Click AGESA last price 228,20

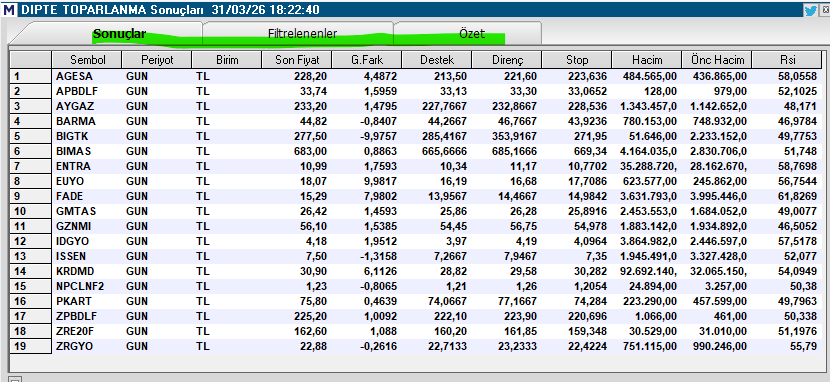point(311,76)
